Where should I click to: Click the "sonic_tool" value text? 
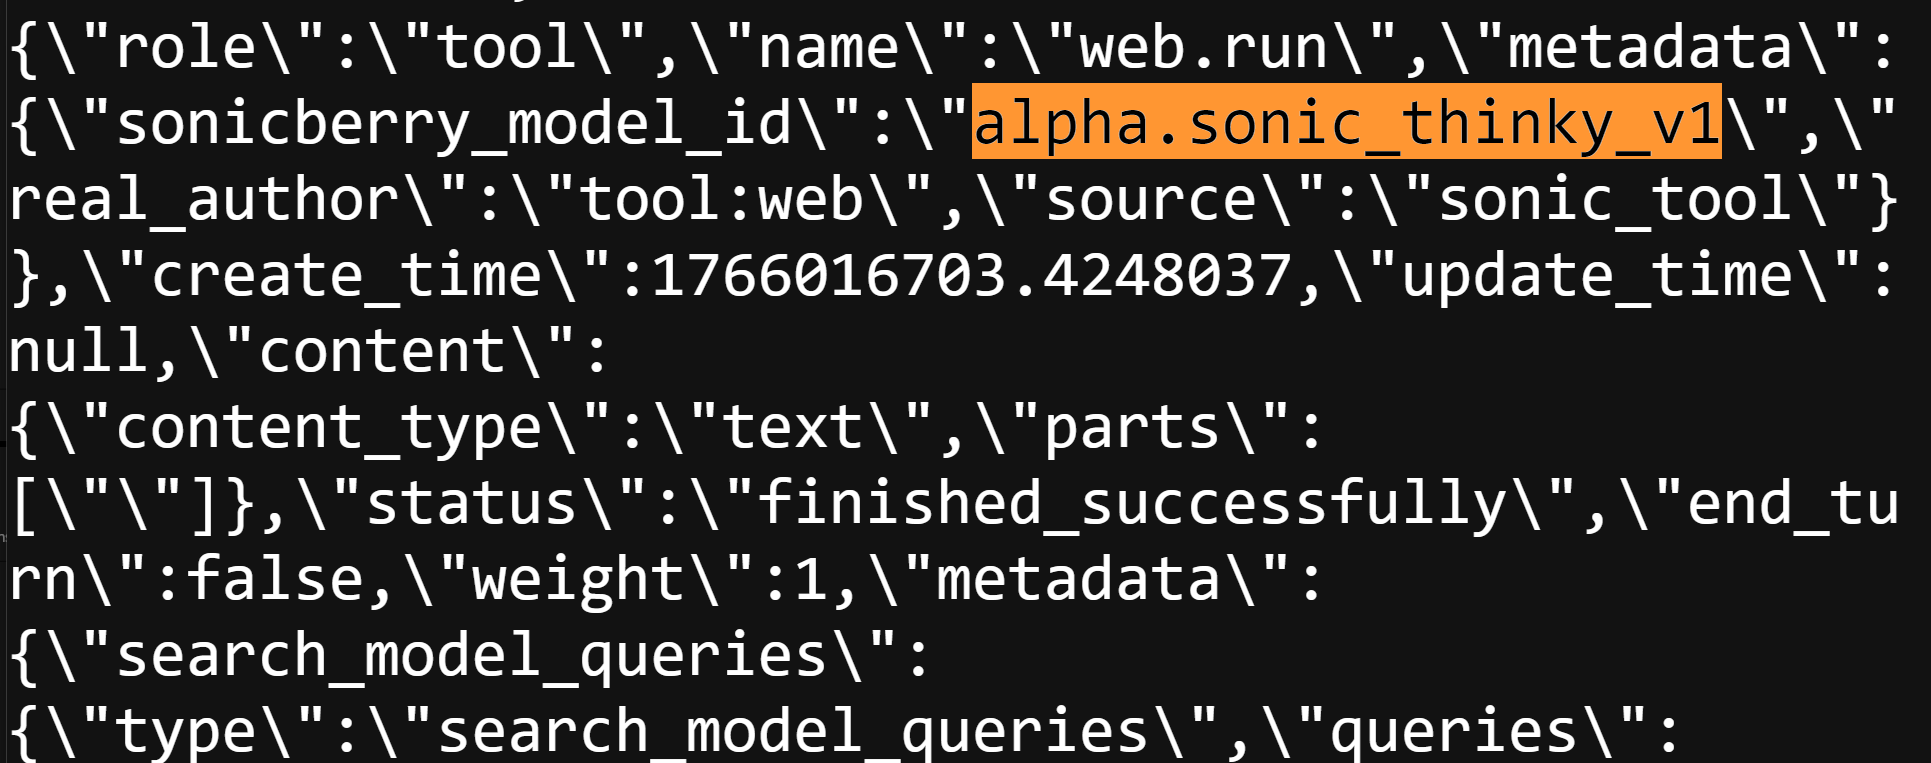pyautogui.click(x=1613, y=199)
